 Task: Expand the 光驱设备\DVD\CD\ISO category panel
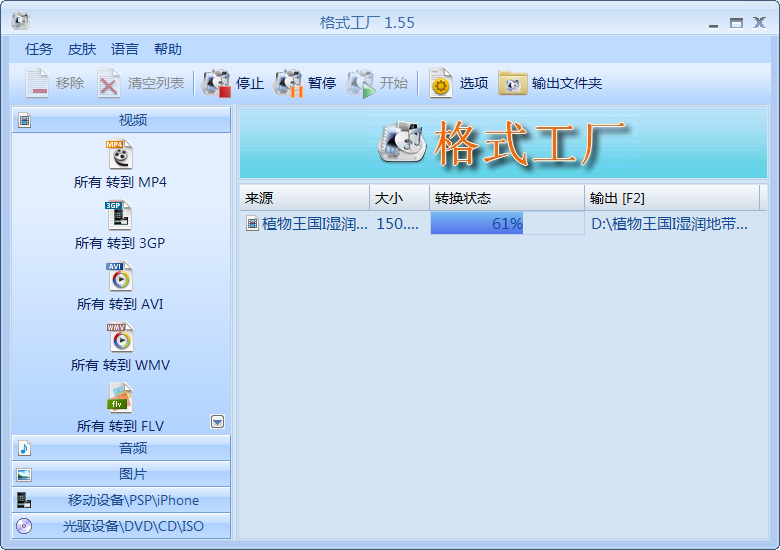click(x=121, y=526)
